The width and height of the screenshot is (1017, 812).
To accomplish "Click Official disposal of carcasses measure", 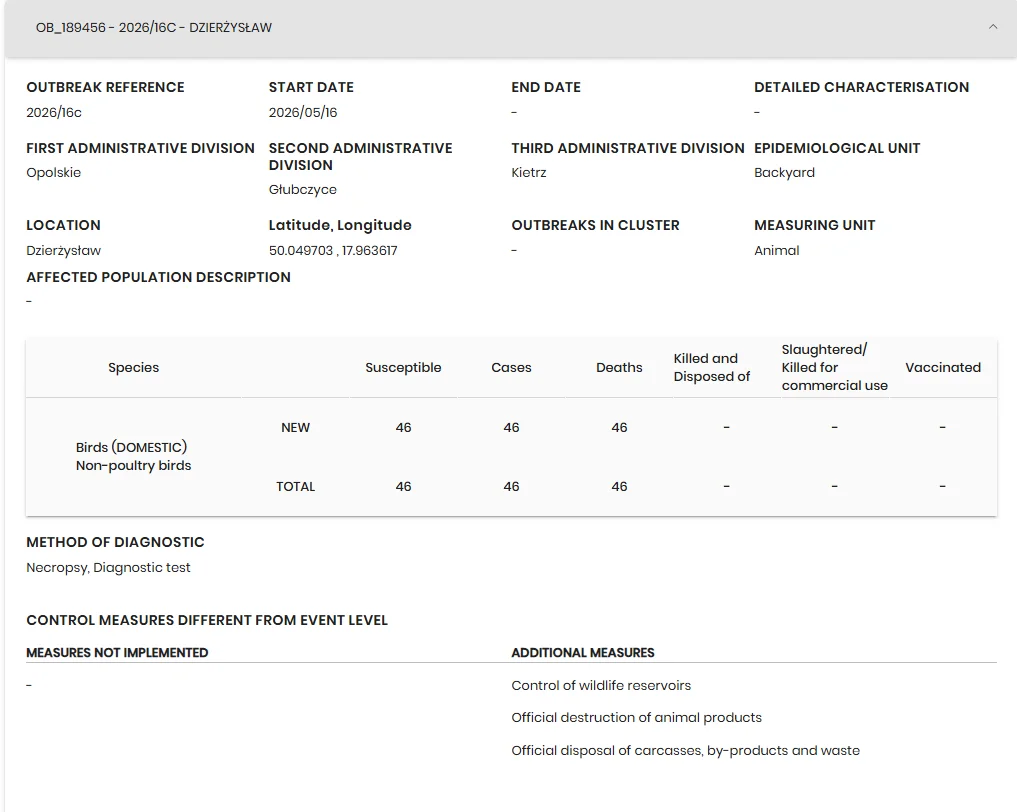I will (x=685, y=750).
